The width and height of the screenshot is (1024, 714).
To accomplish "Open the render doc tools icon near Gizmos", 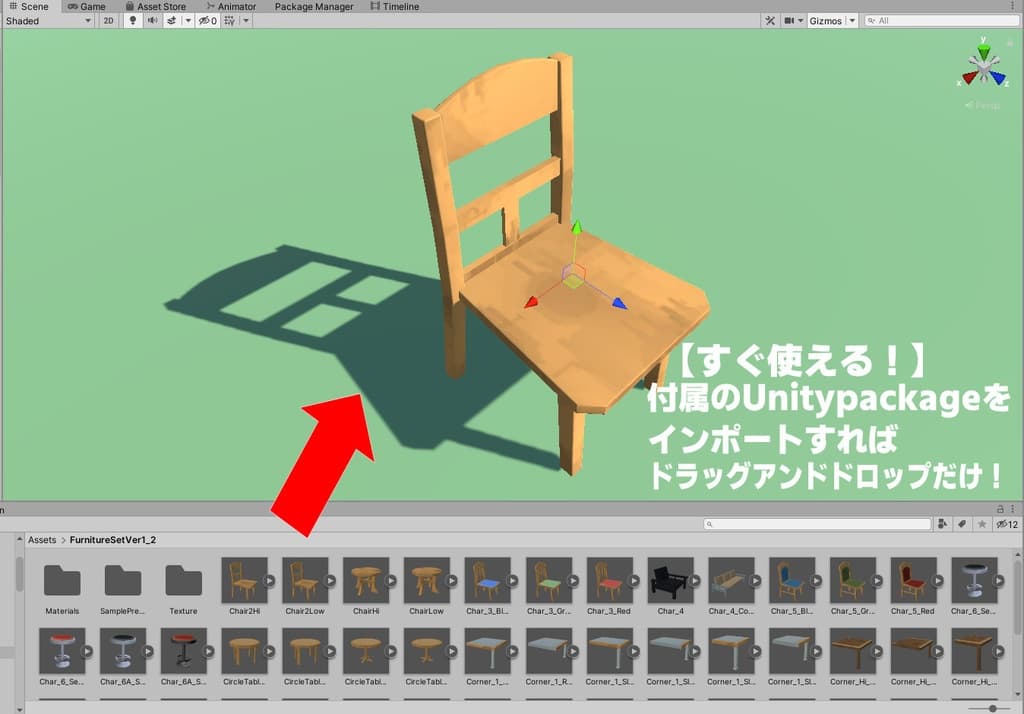I will [770, 20].
